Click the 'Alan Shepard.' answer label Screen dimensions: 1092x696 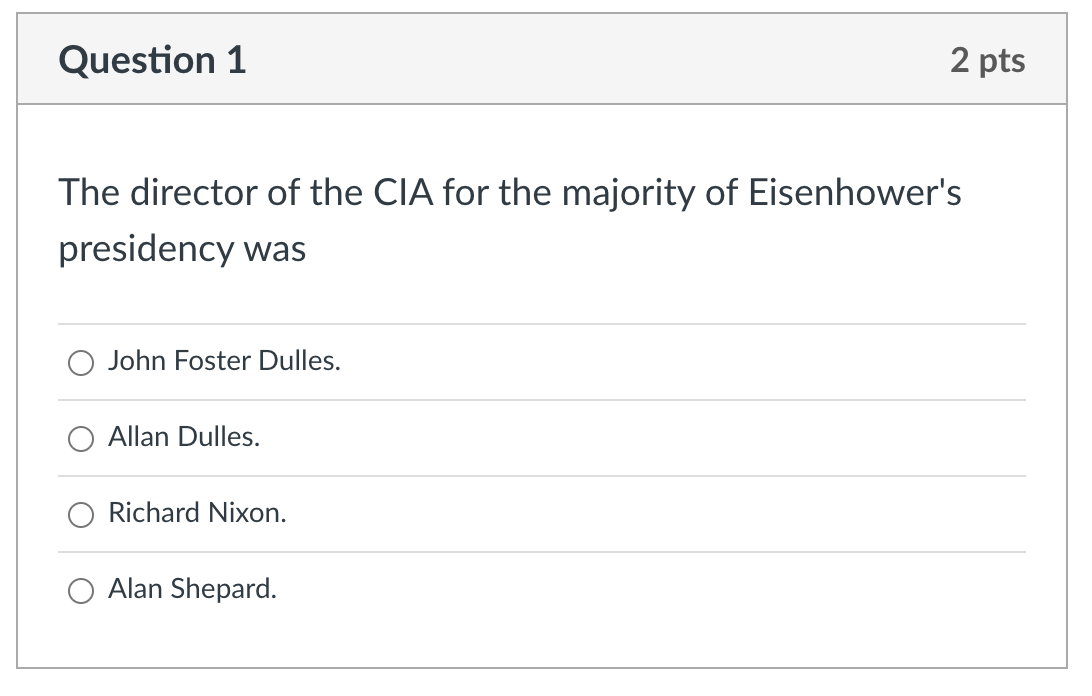(x=192, y=589)
